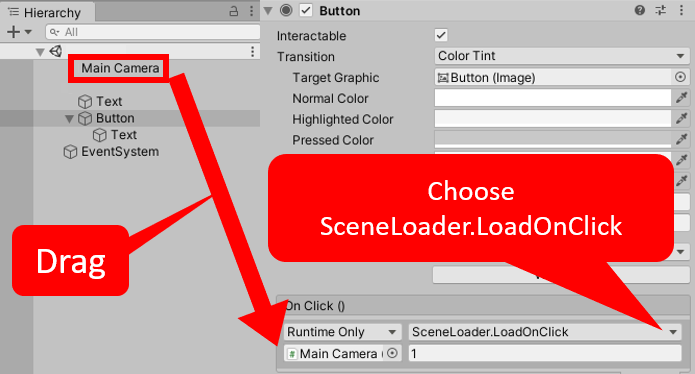Pick Highlighted Color with eyedropper

click(x=681, y=118)
